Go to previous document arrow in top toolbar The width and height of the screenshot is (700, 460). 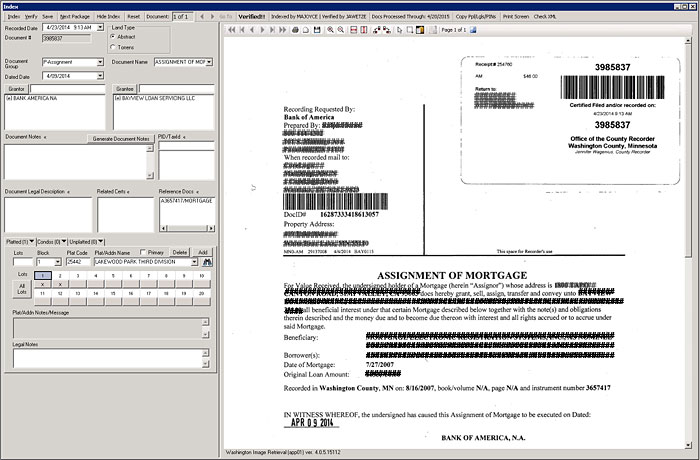(202, 17)
